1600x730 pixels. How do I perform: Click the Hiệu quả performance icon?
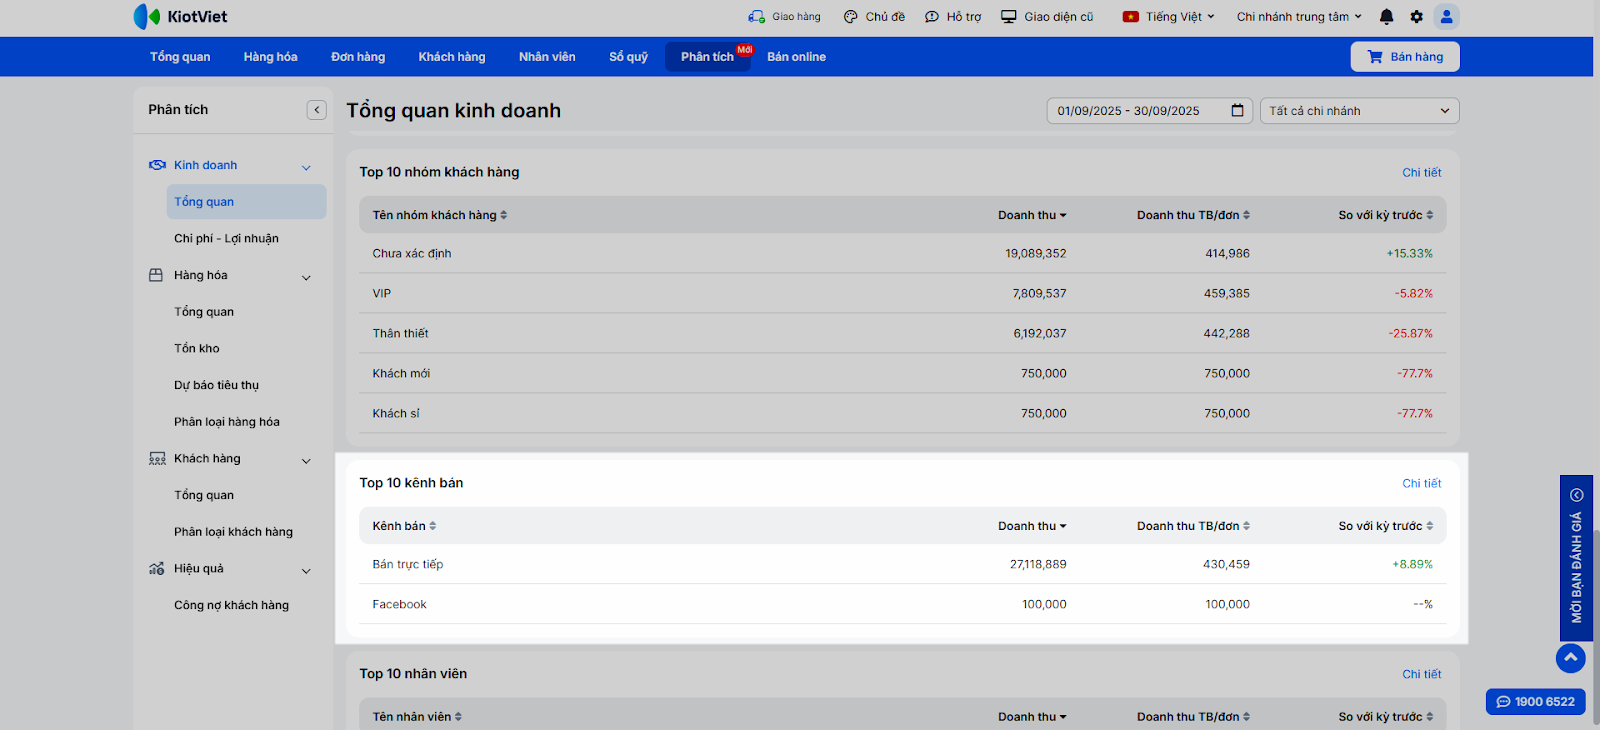click(157, 569)
